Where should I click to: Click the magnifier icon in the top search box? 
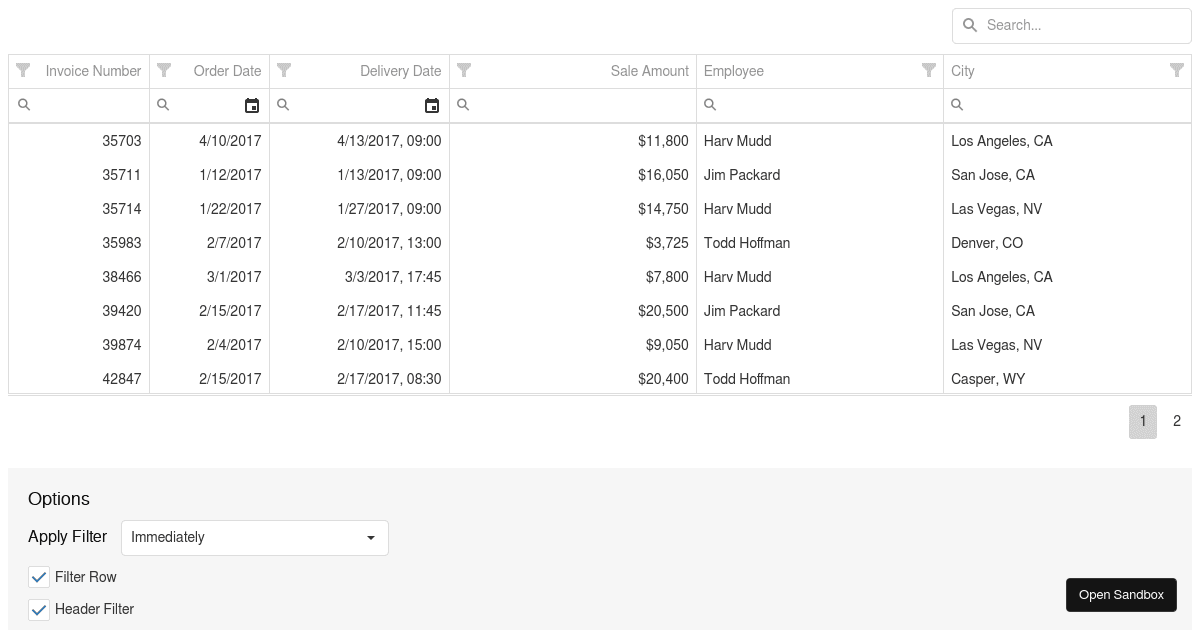pyautogui.click(x=970, y=25)
